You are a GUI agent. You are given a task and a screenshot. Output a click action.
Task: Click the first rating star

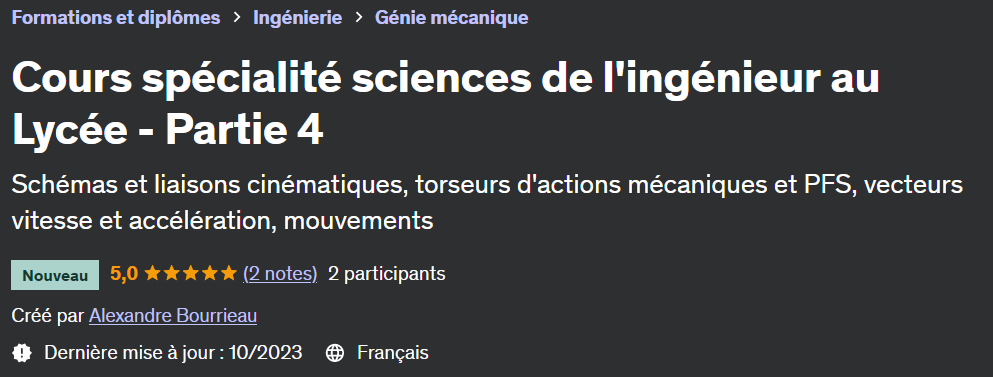pyautogui.click(x=152, y=274)
